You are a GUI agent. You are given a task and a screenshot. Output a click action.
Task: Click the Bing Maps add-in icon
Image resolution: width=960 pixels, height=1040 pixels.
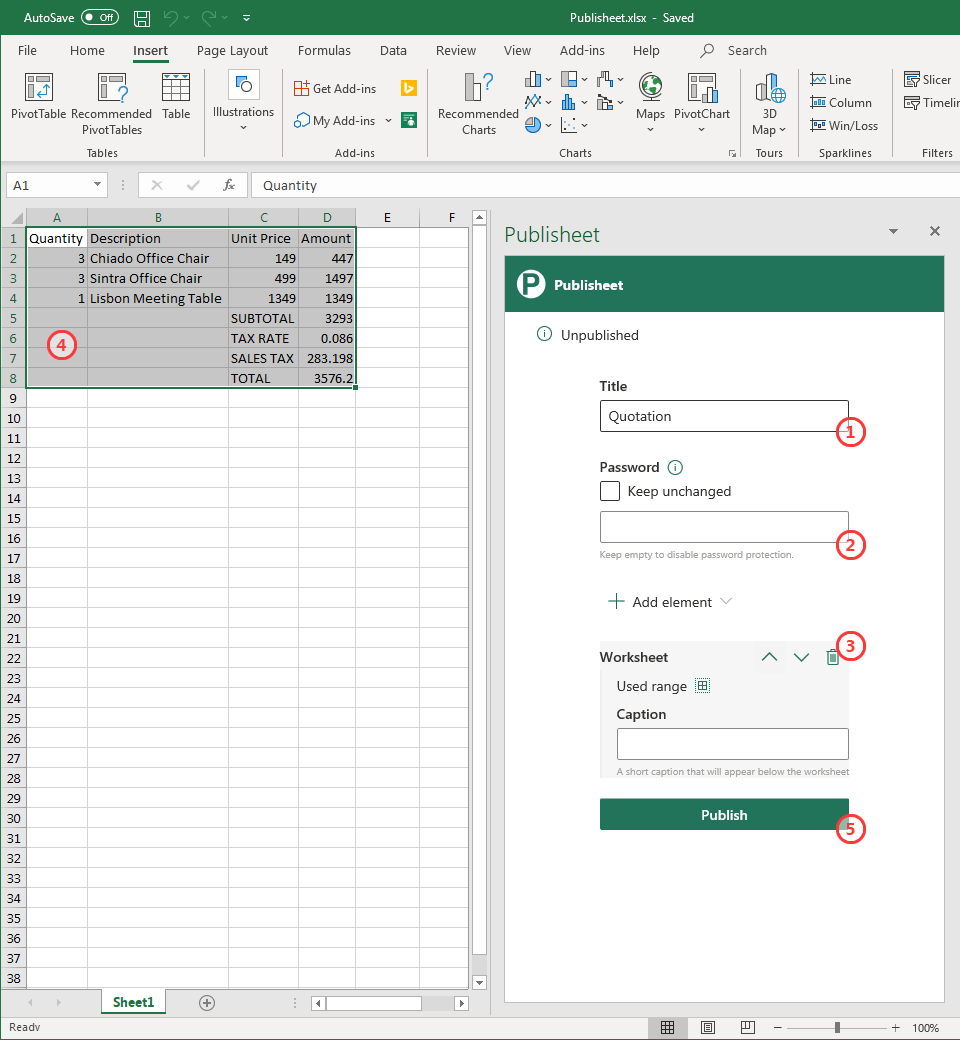[409, 88]
